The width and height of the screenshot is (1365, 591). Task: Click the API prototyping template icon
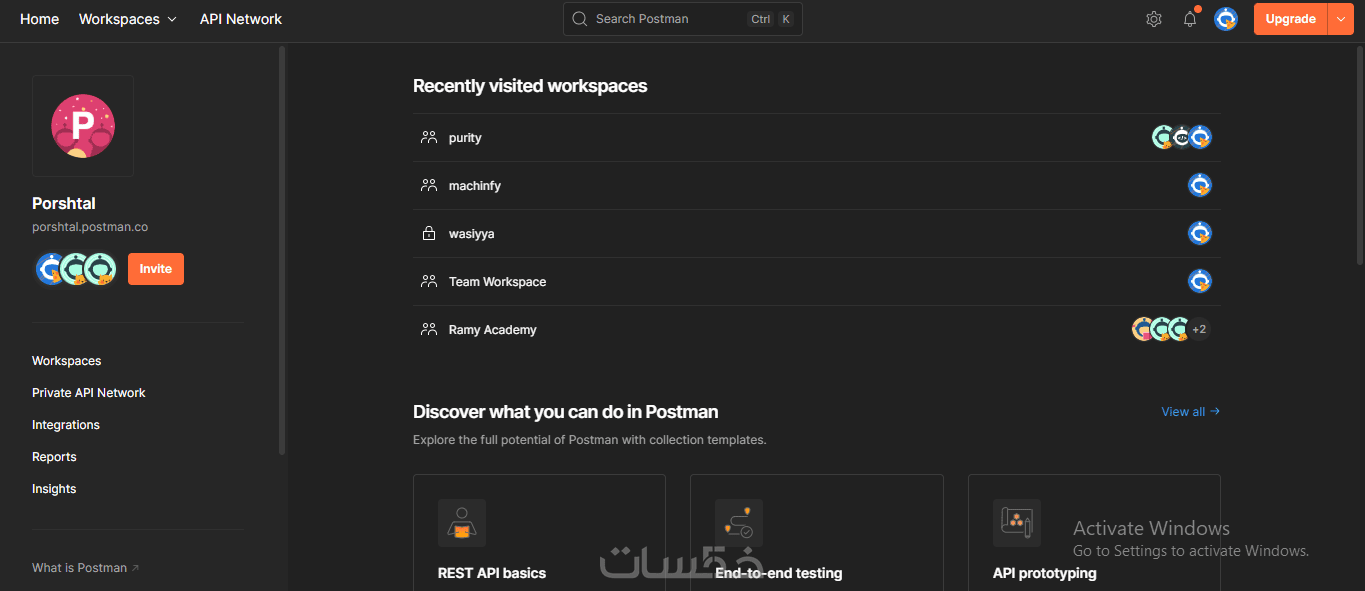[x=1016, y=523]
